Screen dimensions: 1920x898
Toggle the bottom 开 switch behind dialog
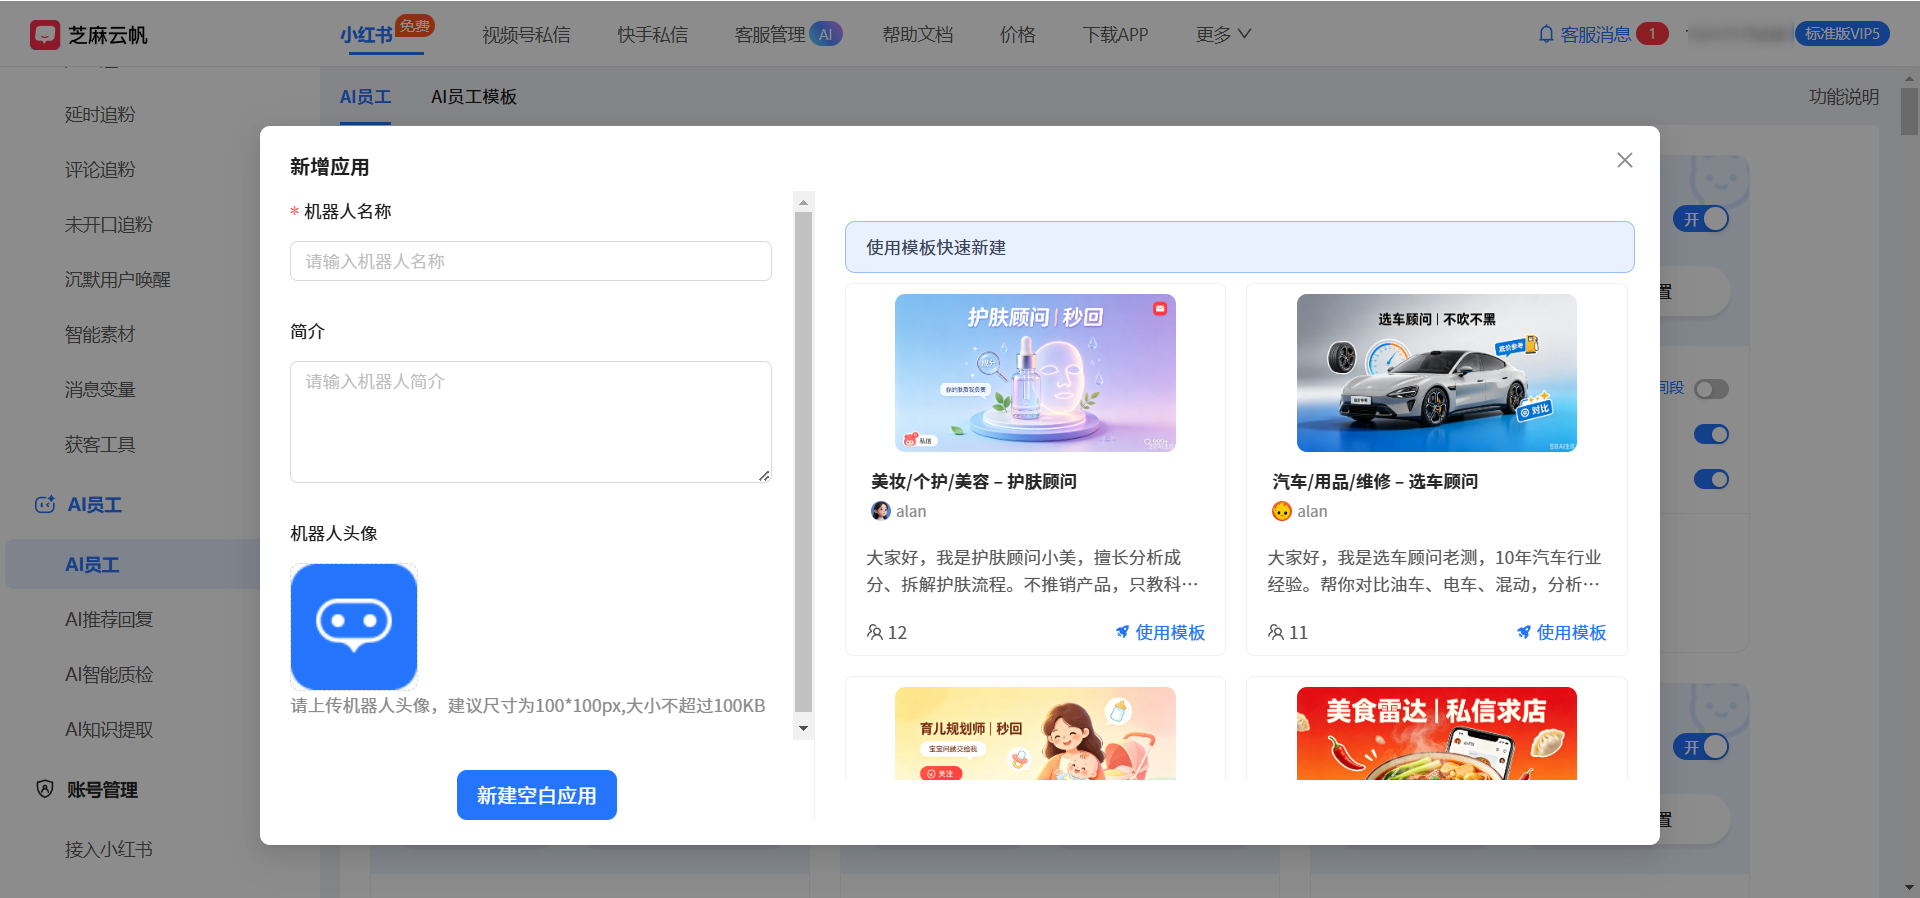(x=1702, y=747)
